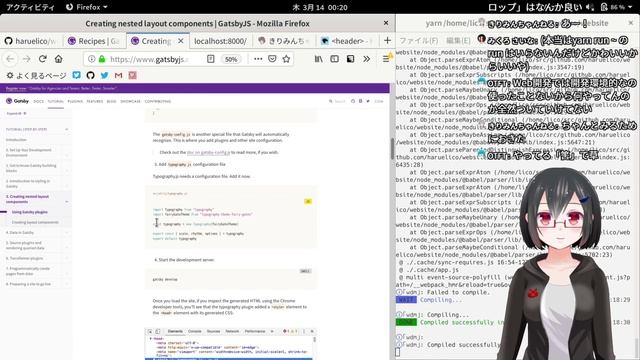This screenshot has height=360, width=640.
Task: Save page to Pocket
Action: pos(272,59)
